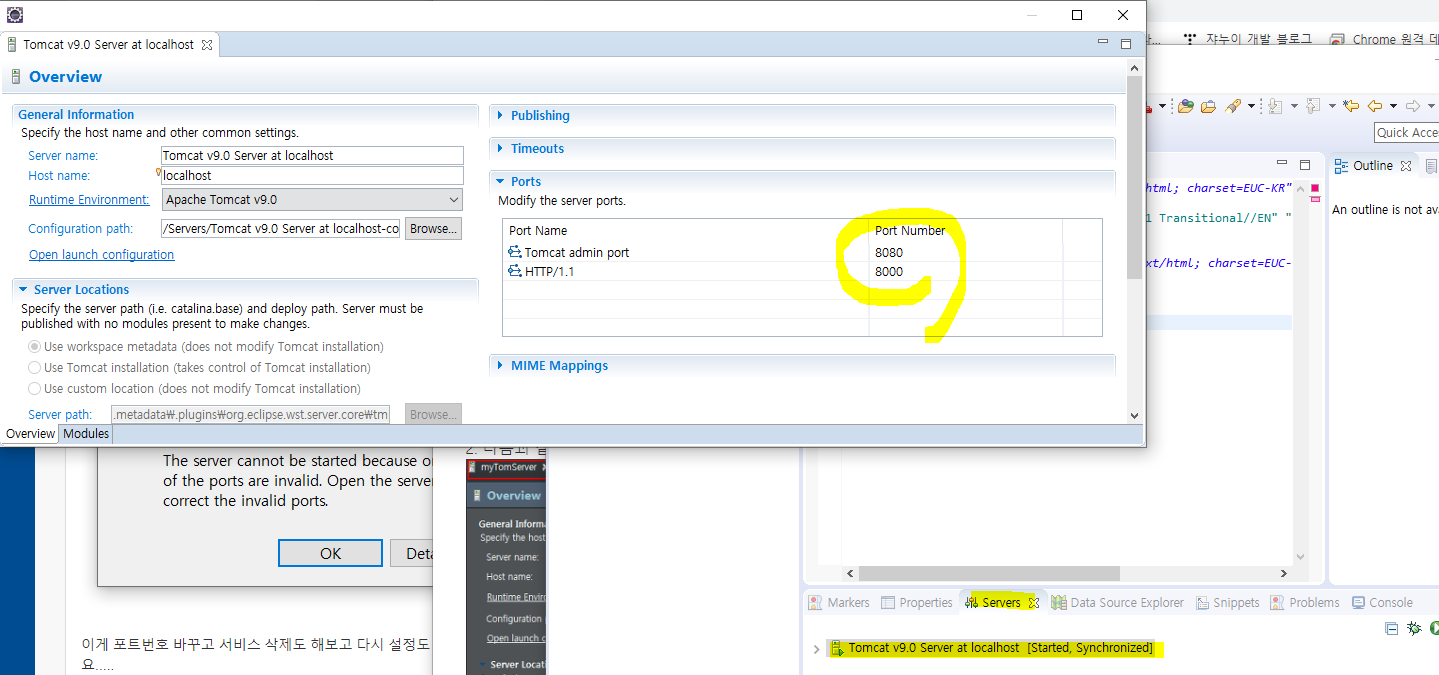This screenshot has width=1439, height=675.
Task: Open the Search icon's dropdown arrow
Action: [1249, 106]
